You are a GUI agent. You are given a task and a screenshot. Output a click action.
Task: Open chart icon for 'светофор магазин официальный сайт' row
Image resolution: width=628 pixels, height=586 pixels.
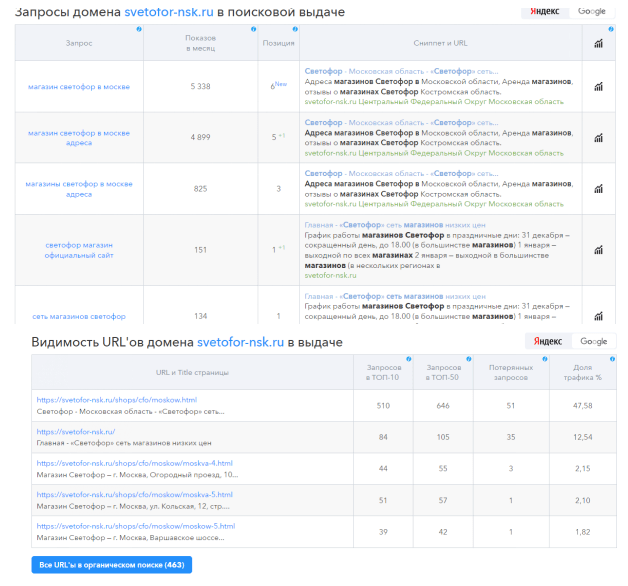tap(598, 250)
